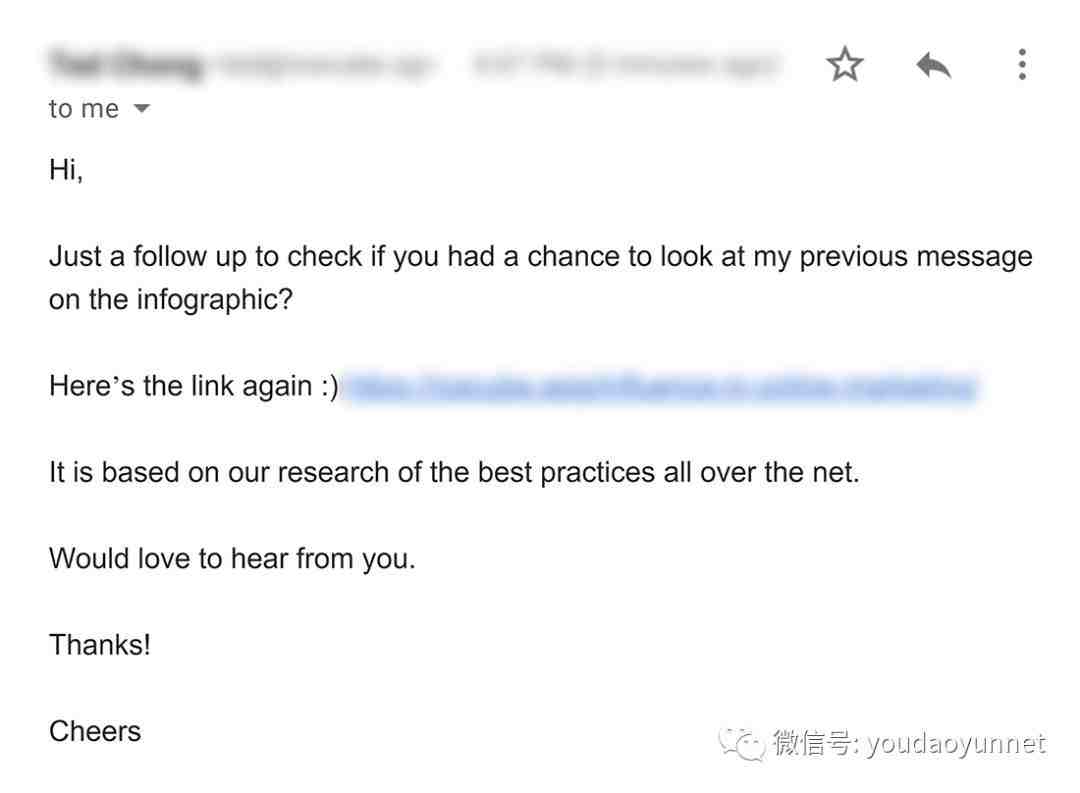
Task: Click the WeChat logo in the watermark
Action: click(x=742, y=744)
